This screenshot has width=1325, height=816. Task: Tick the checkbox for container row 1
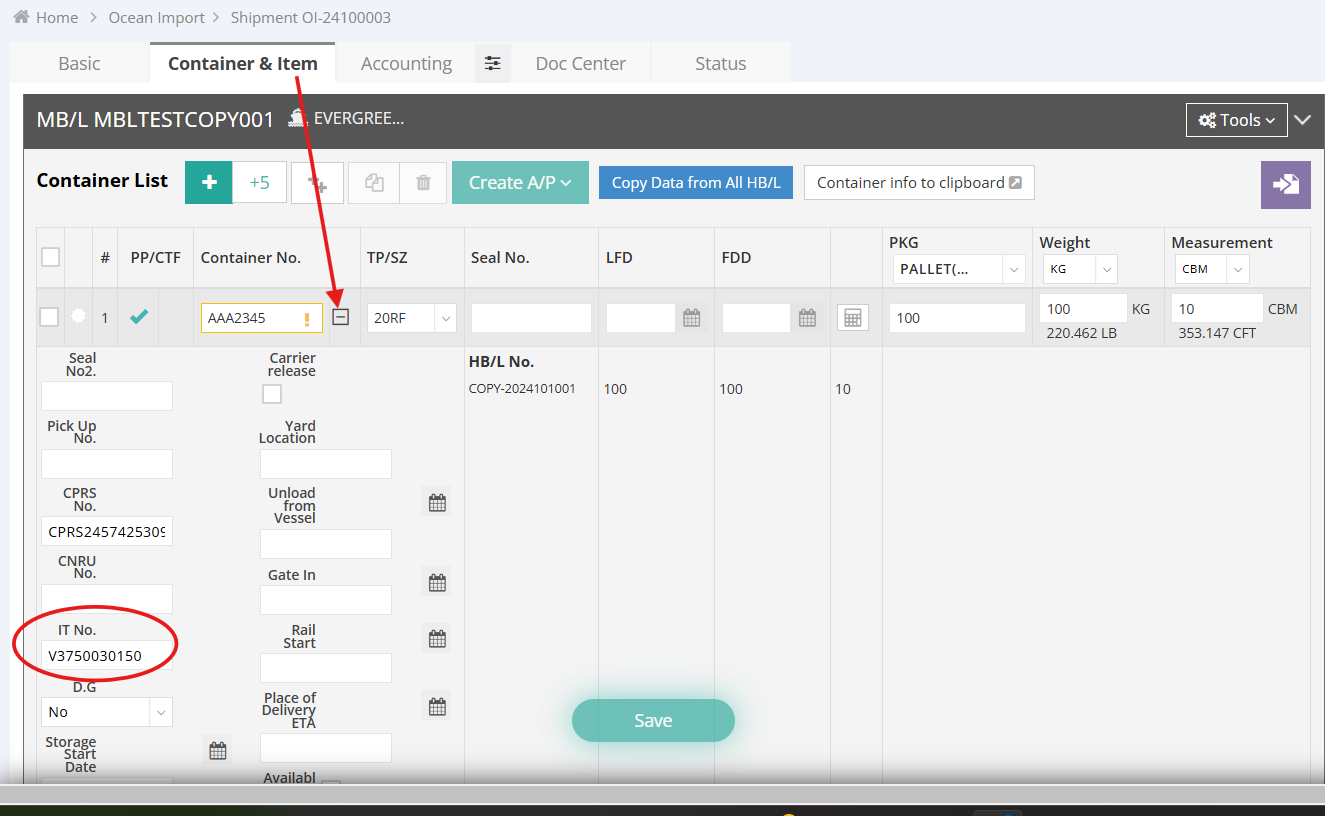[49, 318]
